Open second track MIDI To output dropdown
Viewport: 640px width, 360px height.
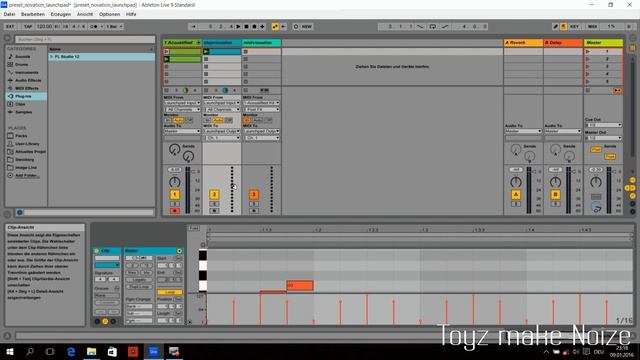click(222, 131)
